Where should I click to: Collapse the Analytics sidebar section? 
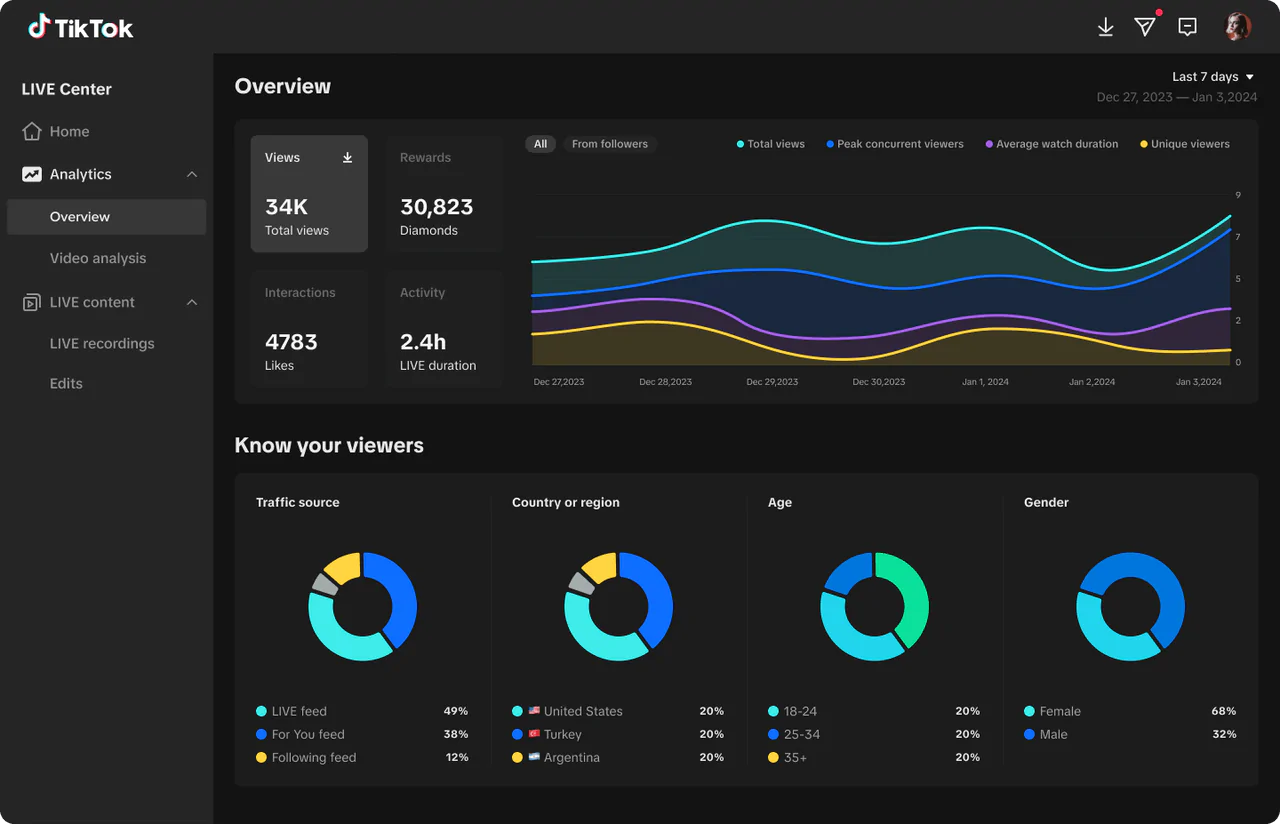pos(192,174)
